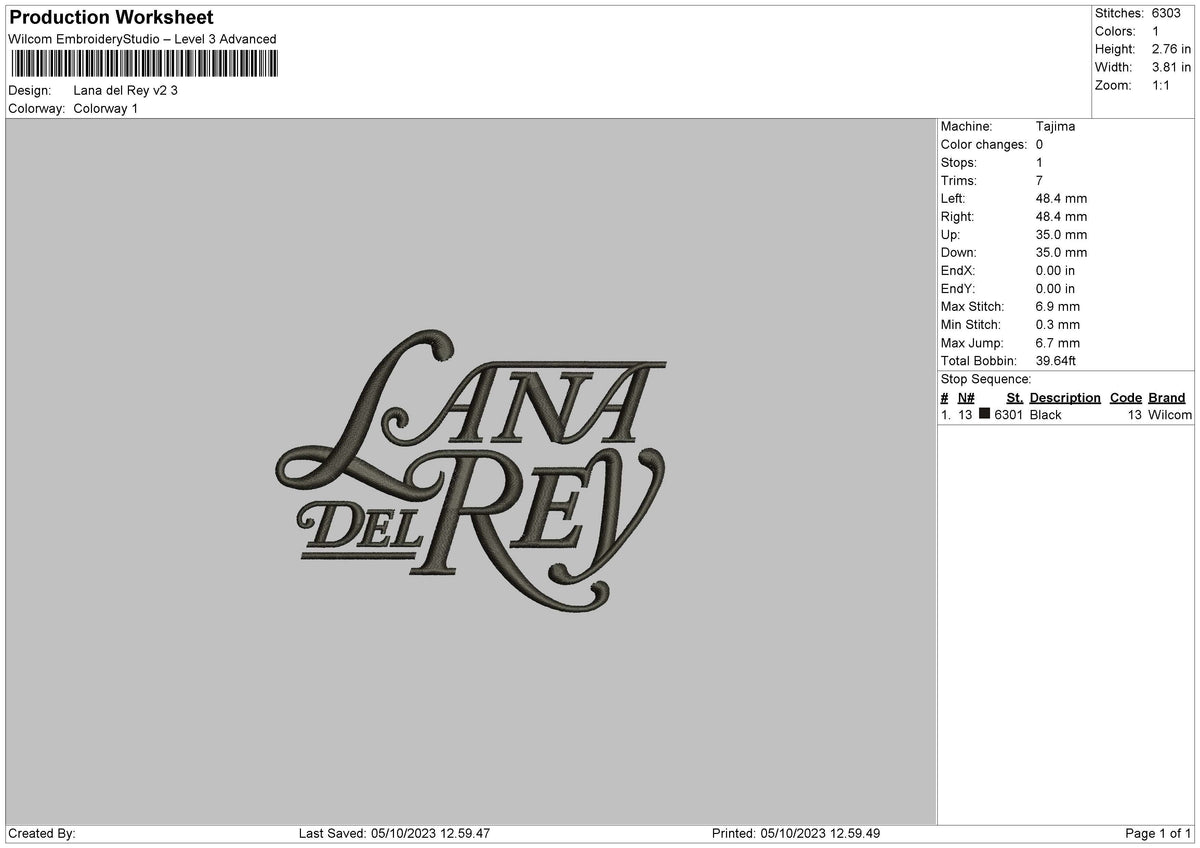The image size is (1200, 848).
Task: Click the 'Colorway 1' value
Action: [x=106, y=108]
